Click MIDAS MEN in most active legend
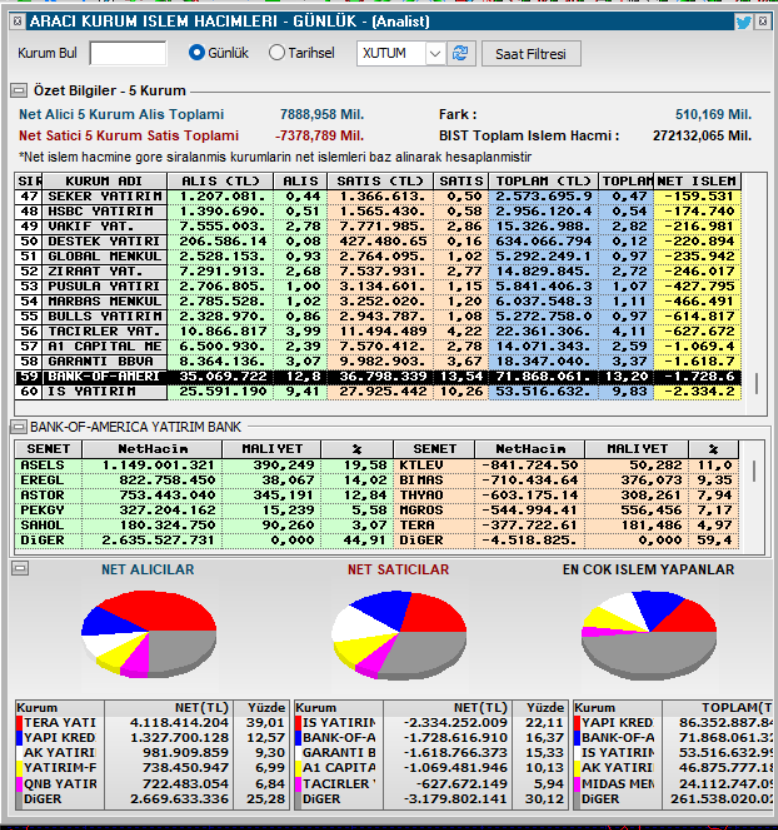 click(x=618, y=784)
